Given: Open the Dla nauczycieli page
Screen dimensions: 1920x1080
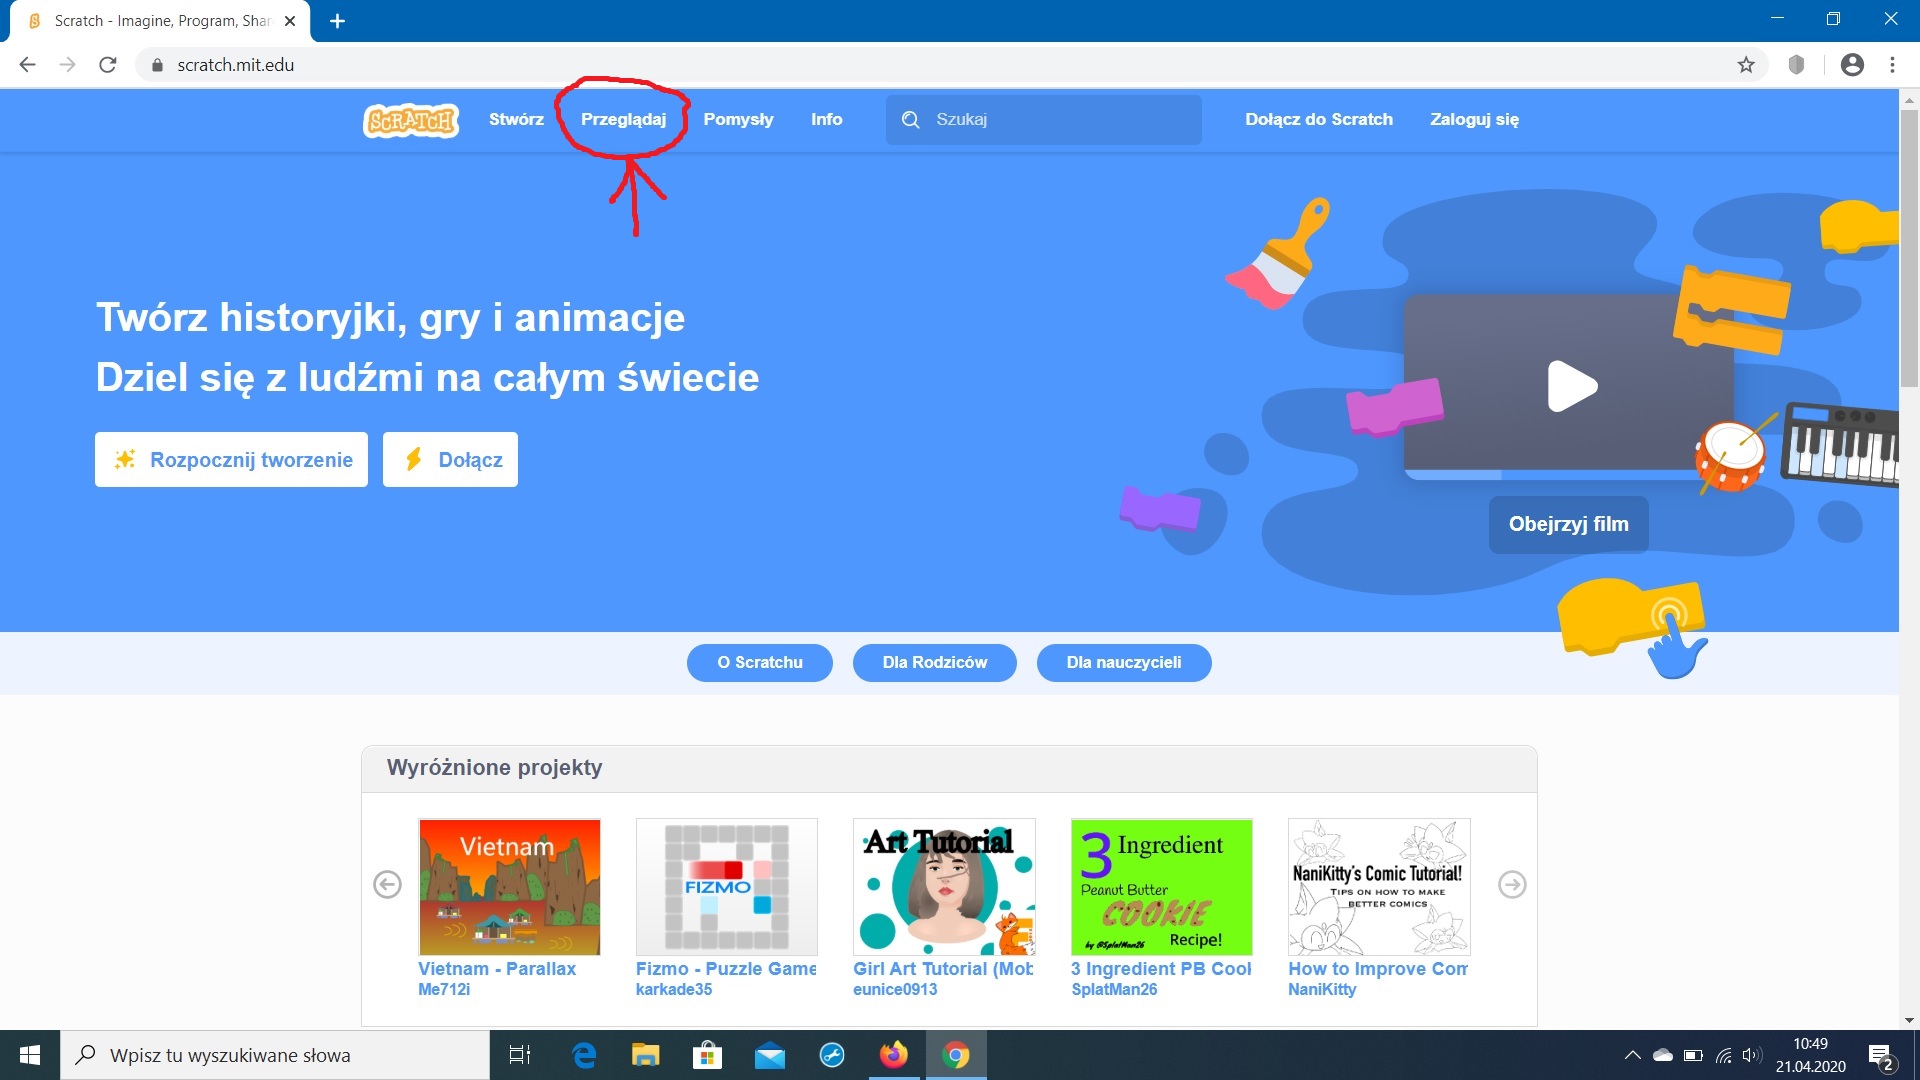Looking at the screenshot, I should [1123, 662].
